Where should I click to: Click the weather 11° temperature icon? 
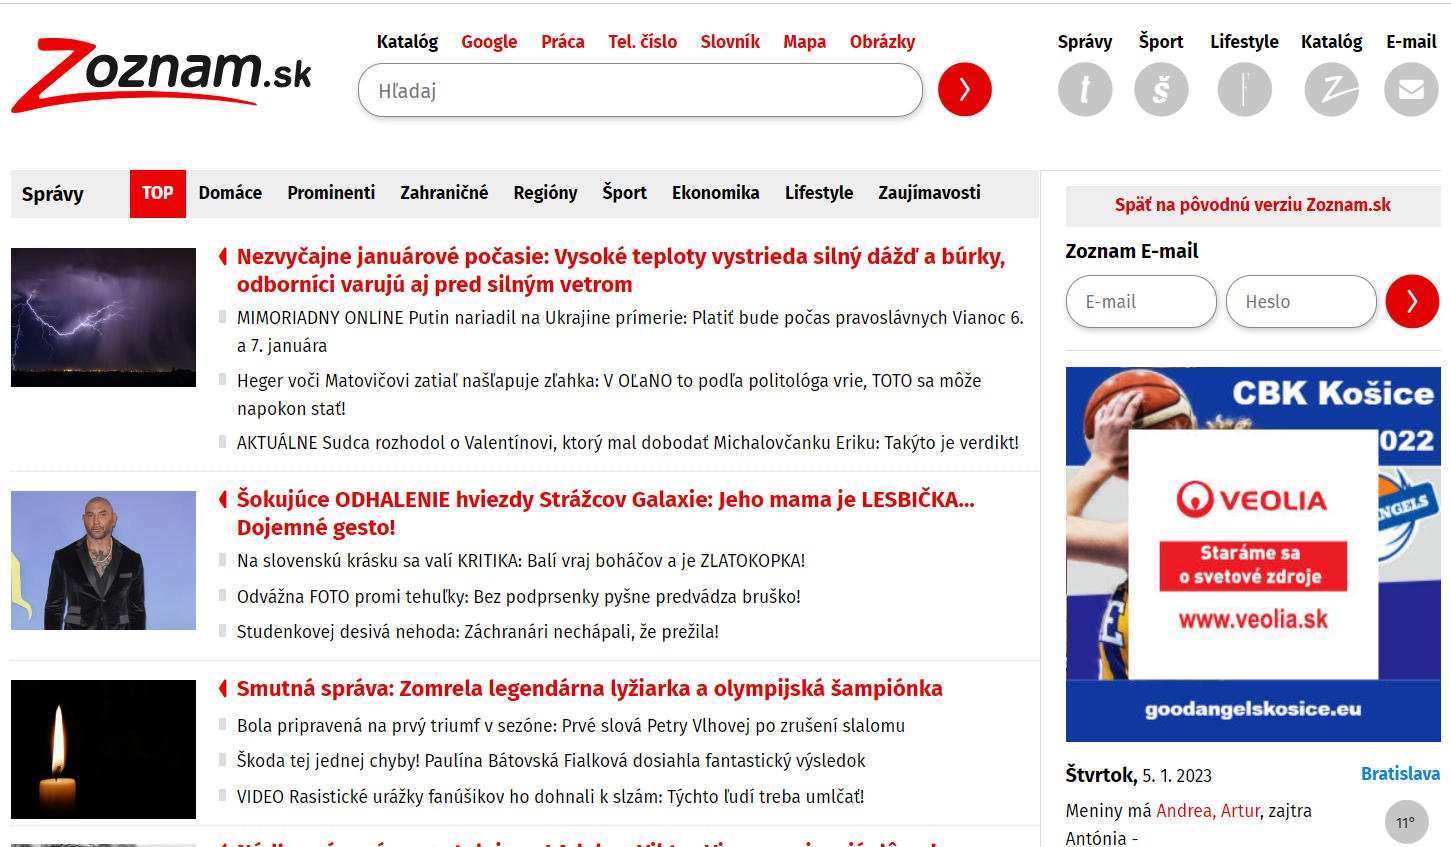click(1405, 823)
